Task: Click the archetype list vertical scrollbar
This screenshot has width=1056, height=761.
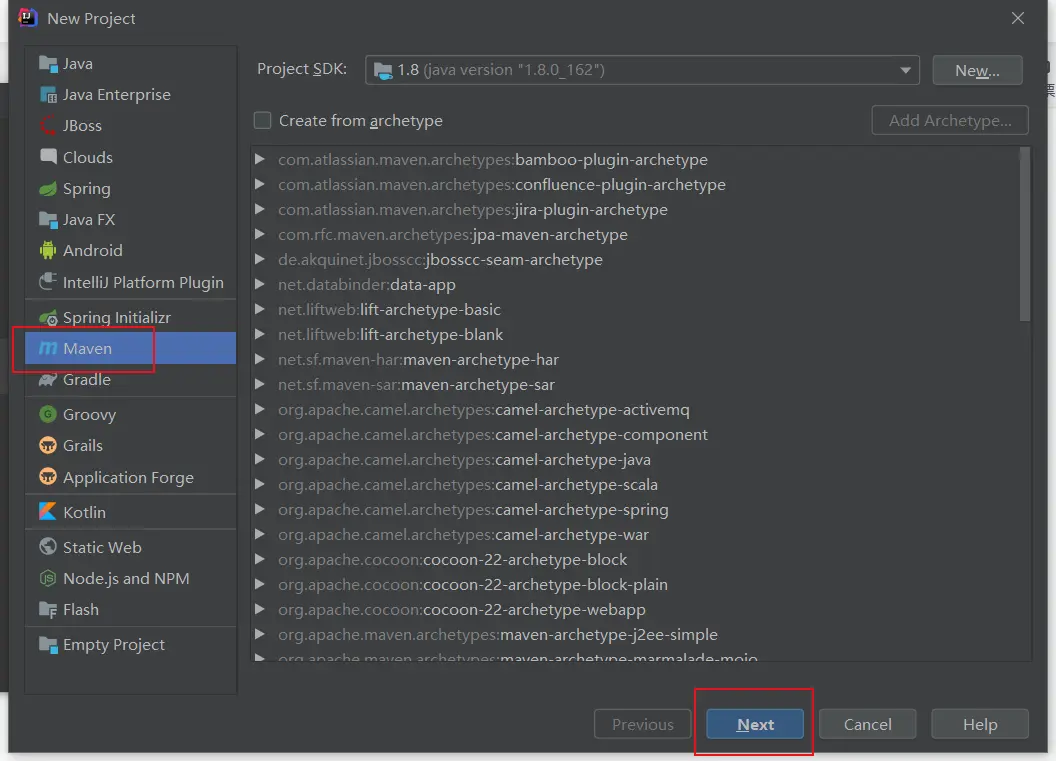Action: [1024, 235]
